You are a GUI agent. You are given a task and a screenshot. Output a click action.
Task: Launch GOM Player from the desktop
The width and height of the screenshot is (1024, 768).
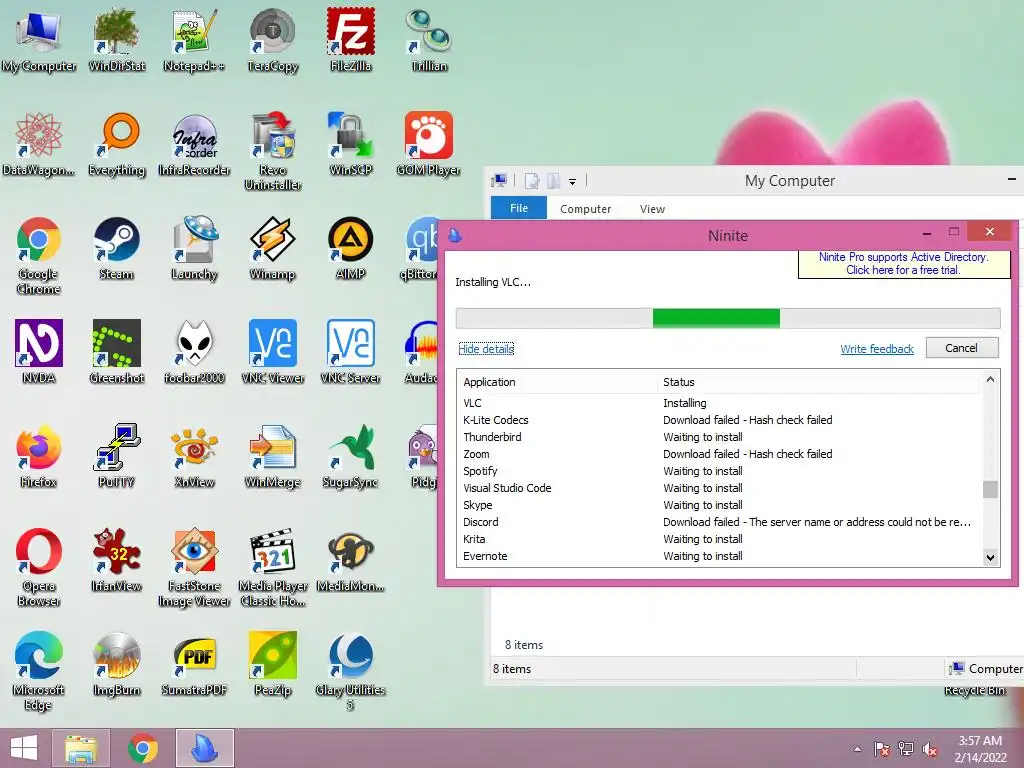click(x=428, y=144)
